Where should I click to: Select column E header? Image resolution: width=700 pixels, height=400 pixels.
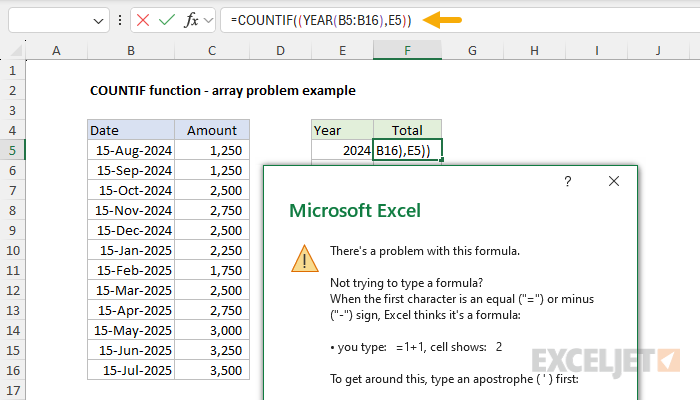click(342, 50)
